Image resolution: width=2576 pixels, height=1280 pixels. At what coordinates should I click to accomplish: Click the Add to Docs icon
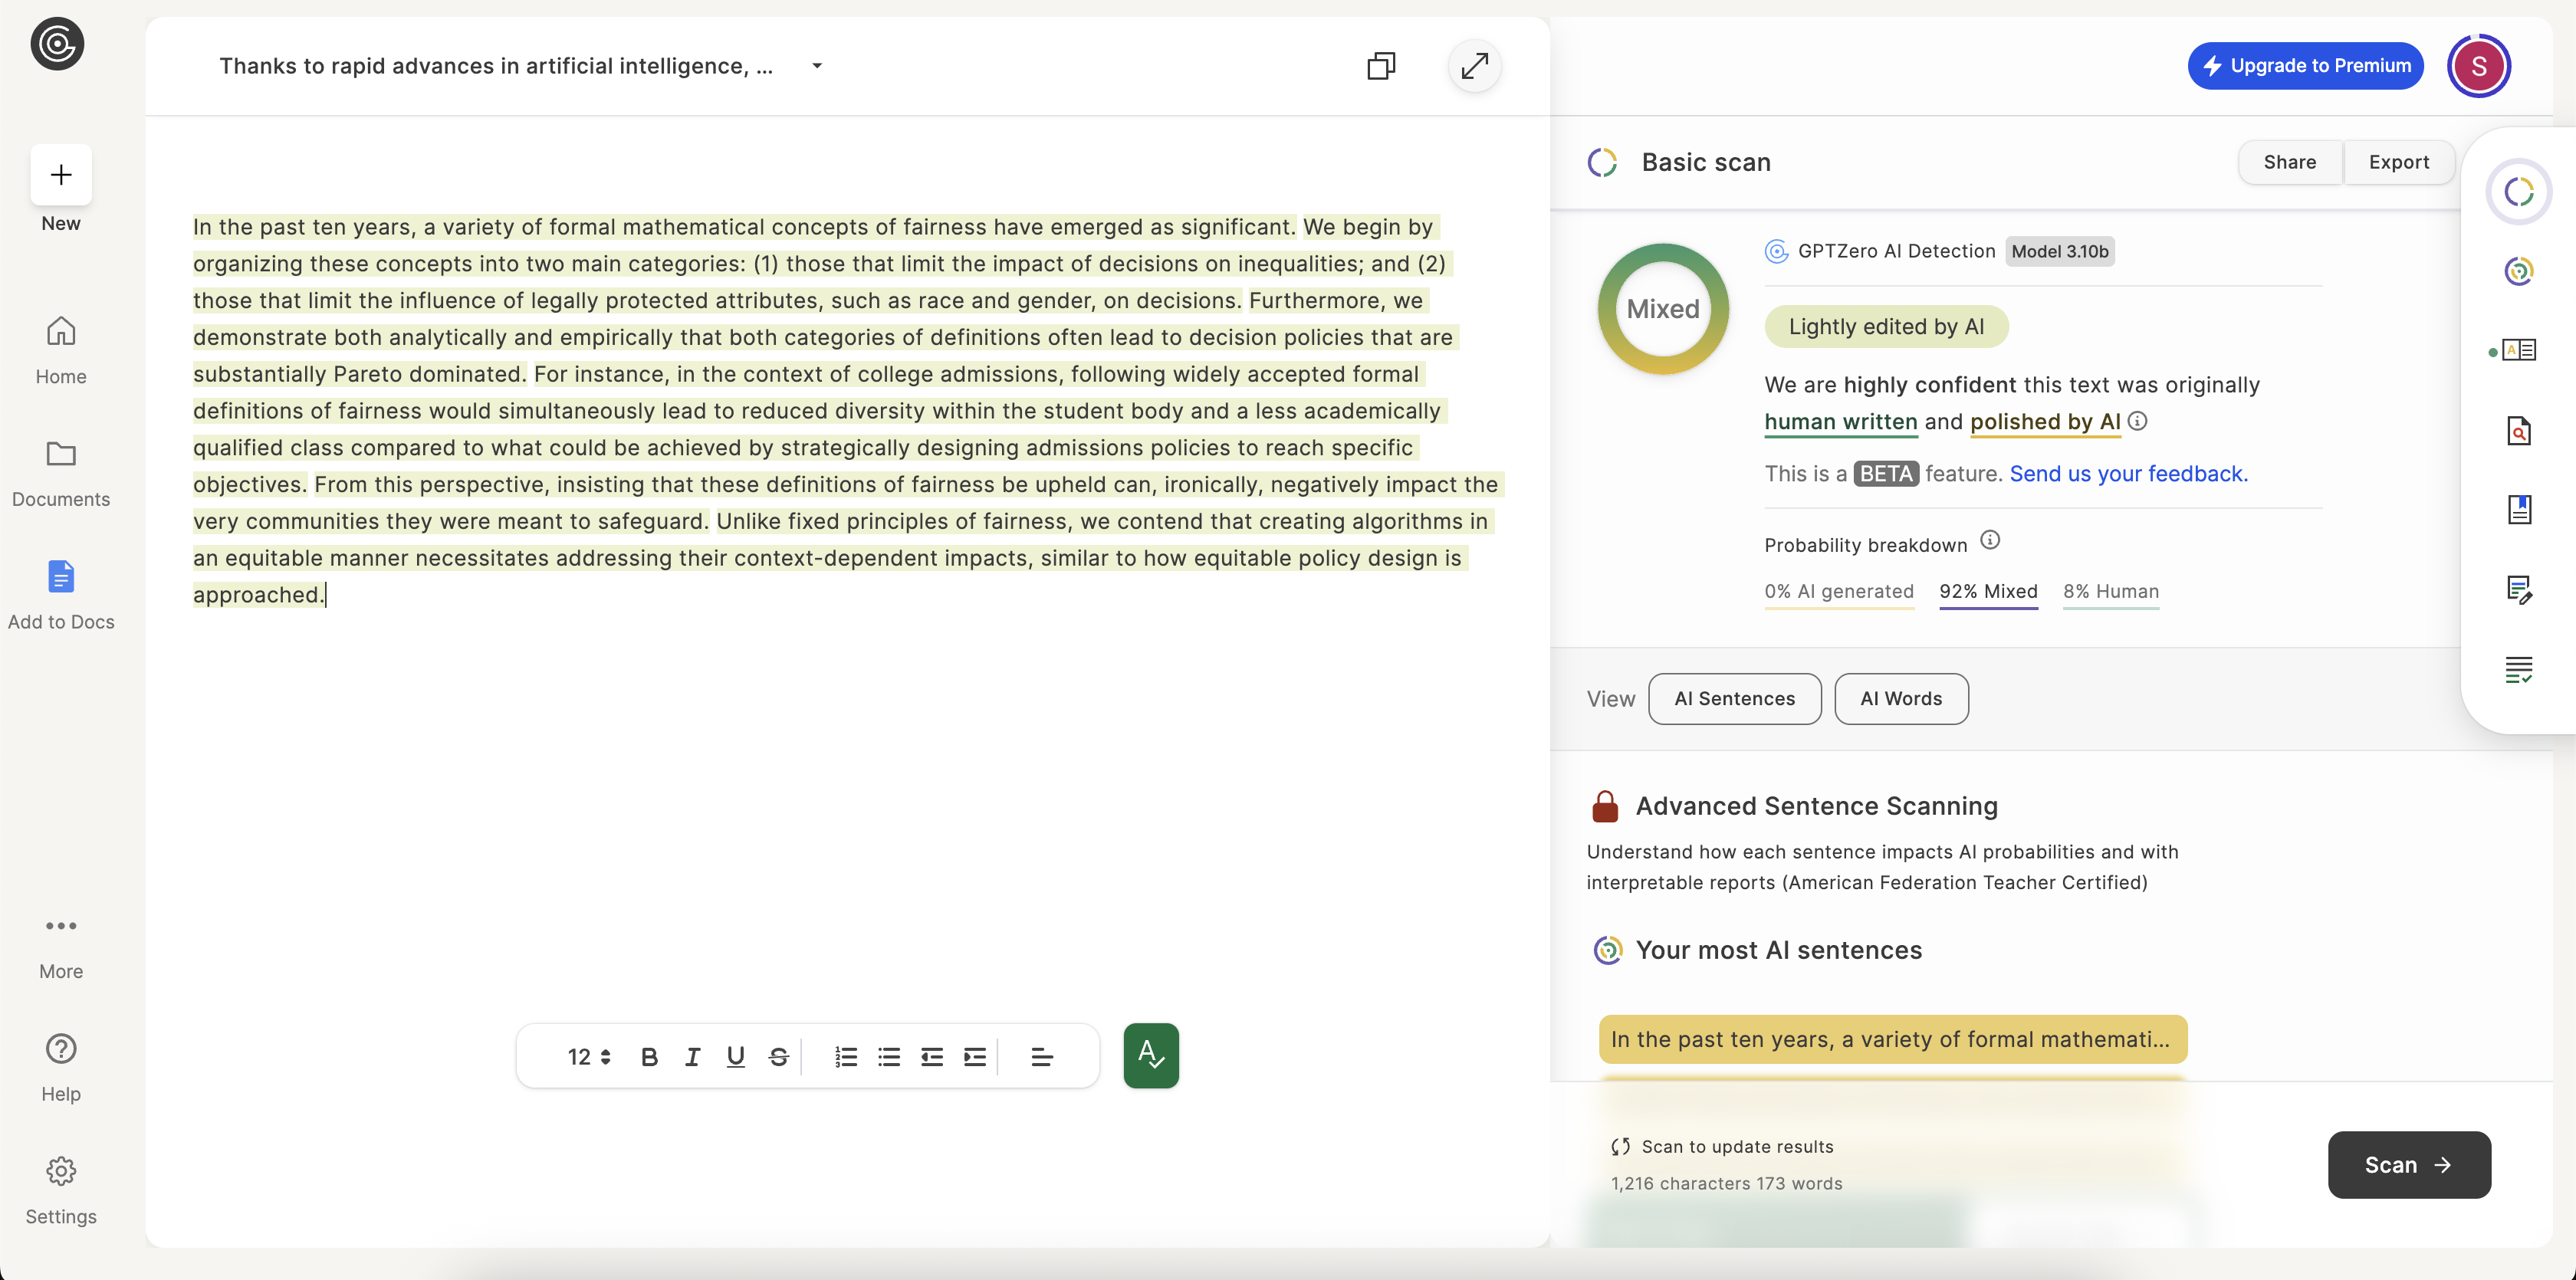tap(60, 577)
